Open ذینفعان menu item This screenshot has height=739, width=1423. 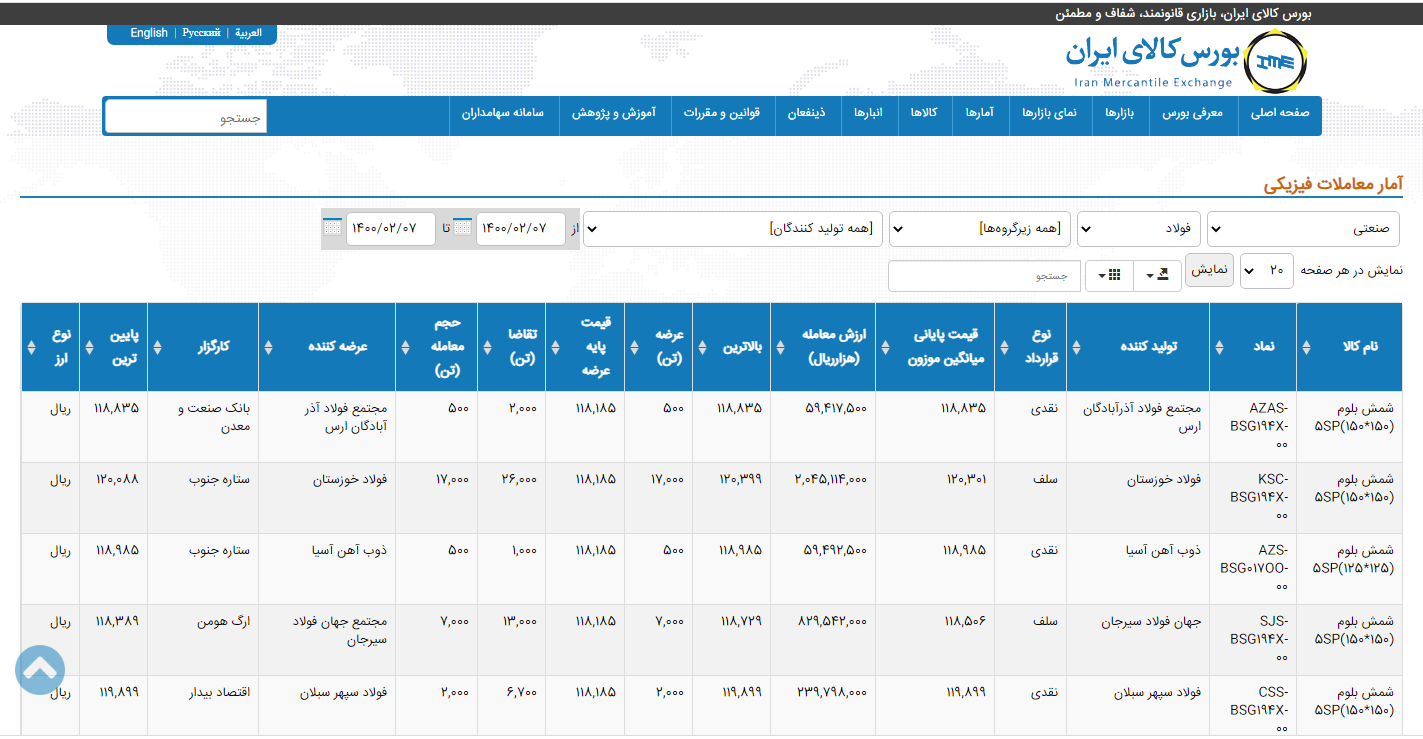coord(806,114)
